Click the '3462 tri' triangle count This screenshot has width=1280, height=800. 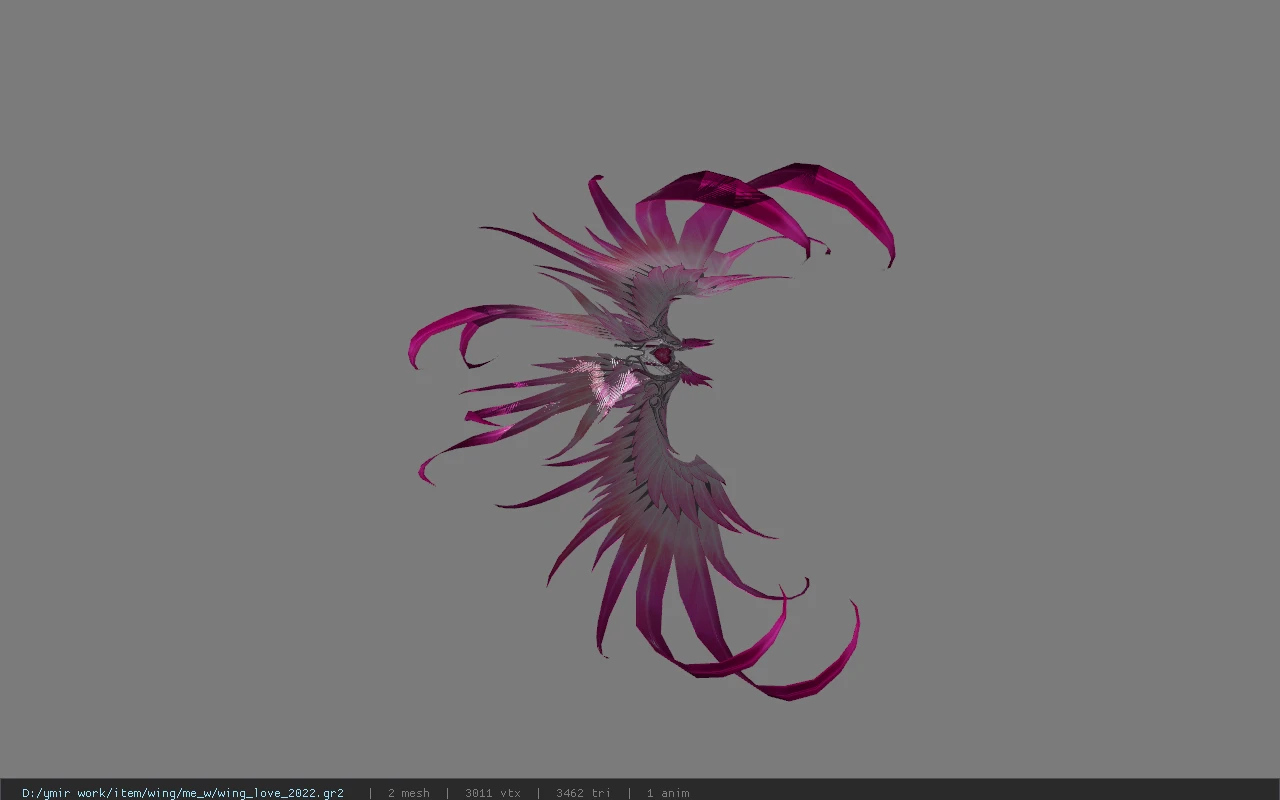tap(584, 793)
